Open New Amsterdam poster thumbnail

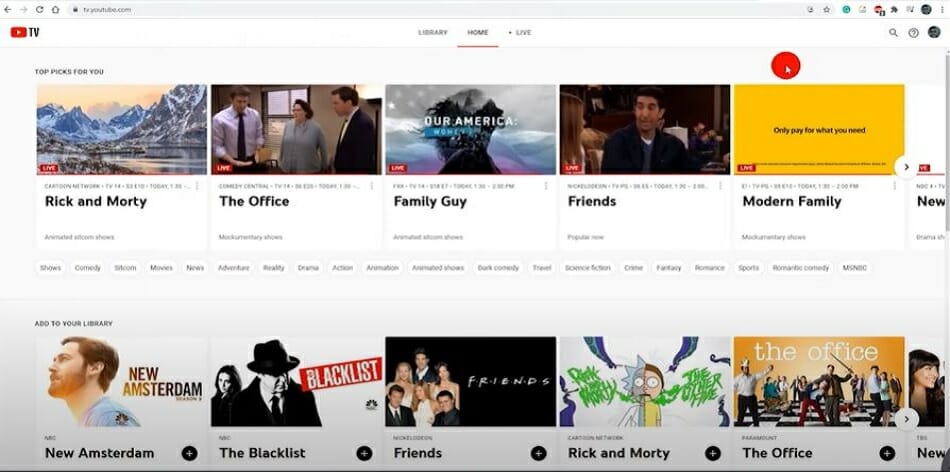122,382
